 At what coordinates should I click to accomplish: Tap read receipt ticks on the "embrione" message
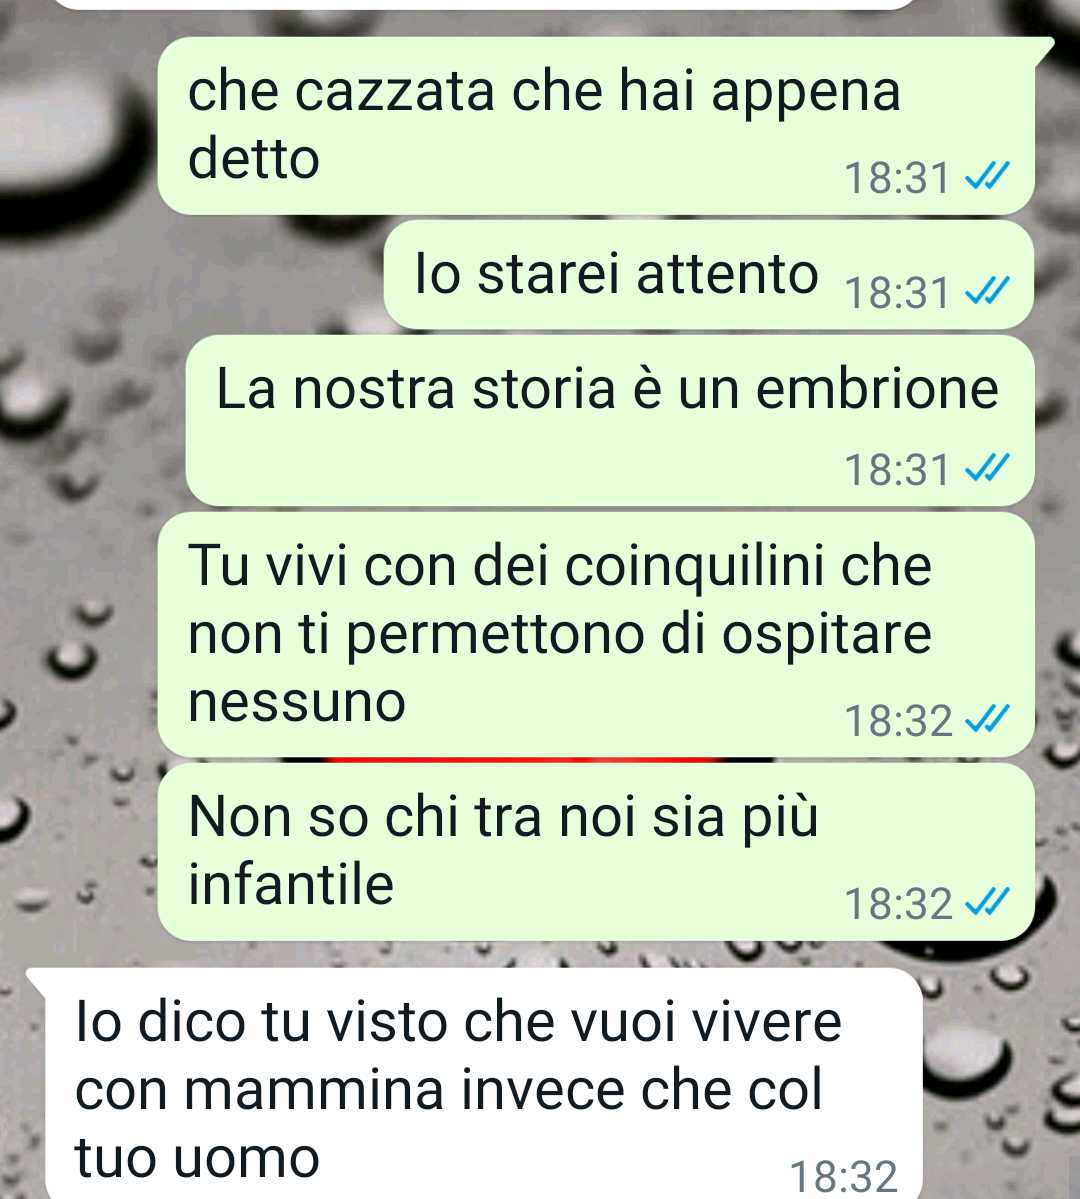pyautogui.click(x=987, y=468)
